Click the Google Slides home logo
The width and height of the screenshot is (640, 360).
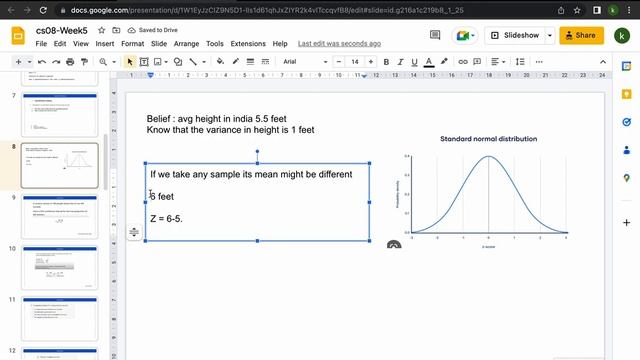[18, 36]
